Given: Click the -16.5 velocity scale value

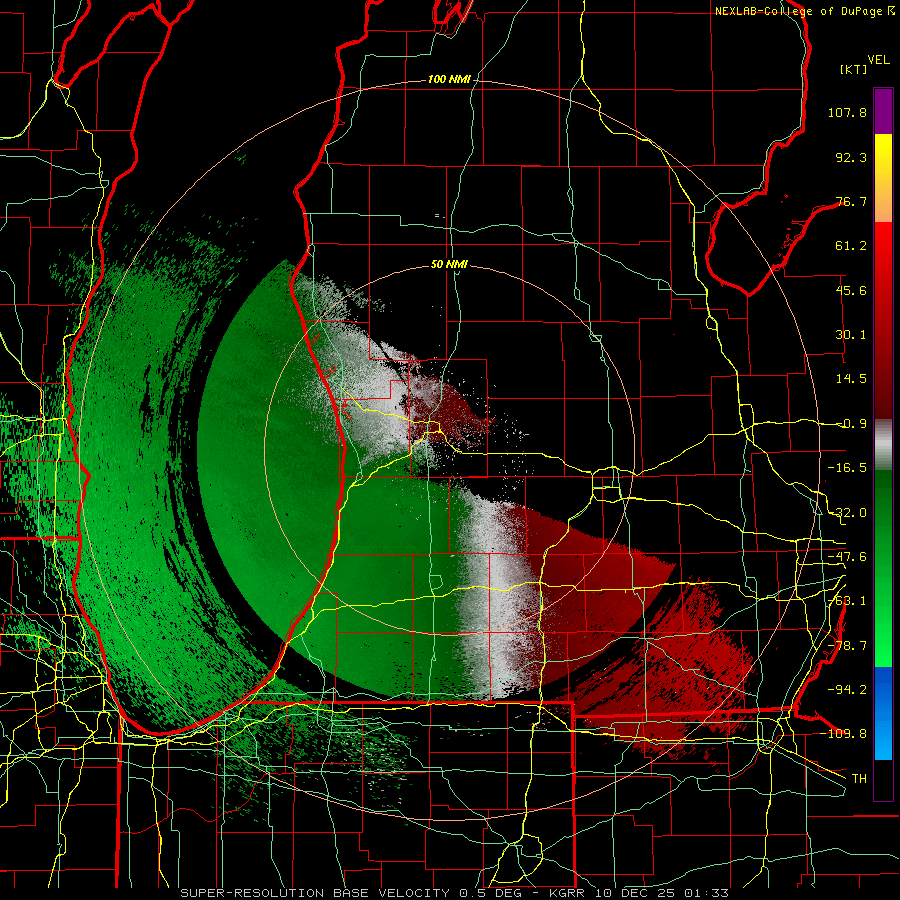Looking at the screenshot, I should [847, 468].
